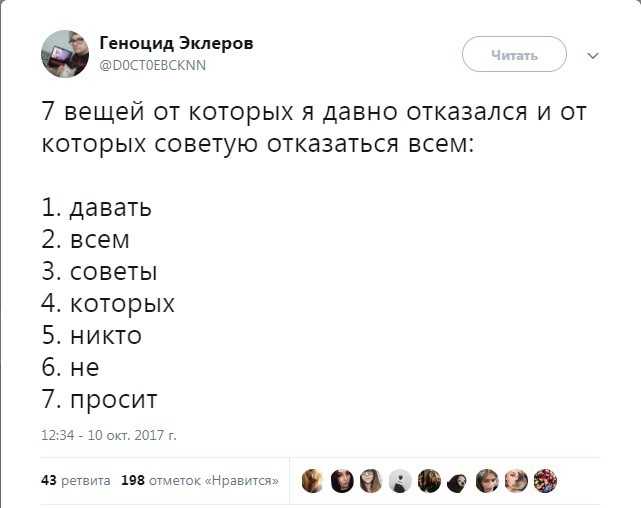This screenshot has height=508, width=641.
Task: Open second liker avatar, dark-haired woman
Action: (342, 480)
